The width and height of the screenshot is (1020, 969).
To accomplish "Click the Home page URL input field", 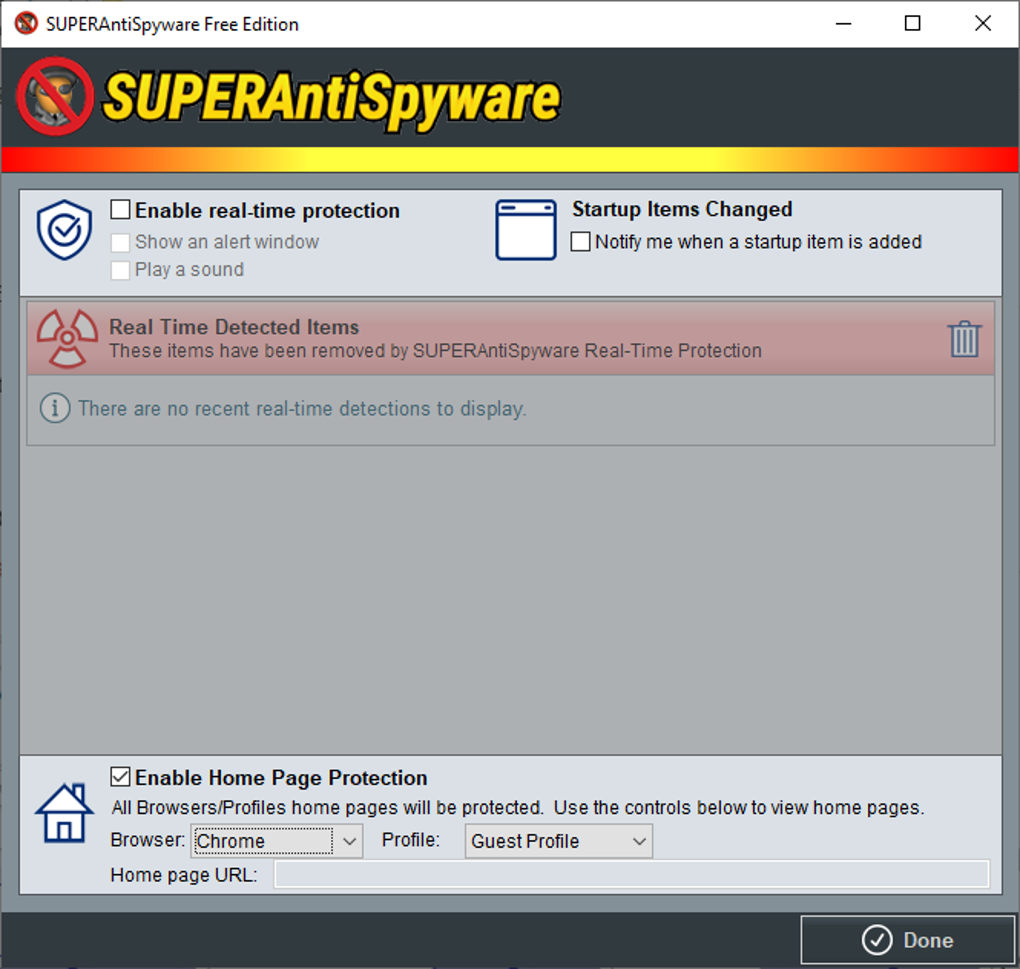I will pyautogui.click(x=630, y=874).
